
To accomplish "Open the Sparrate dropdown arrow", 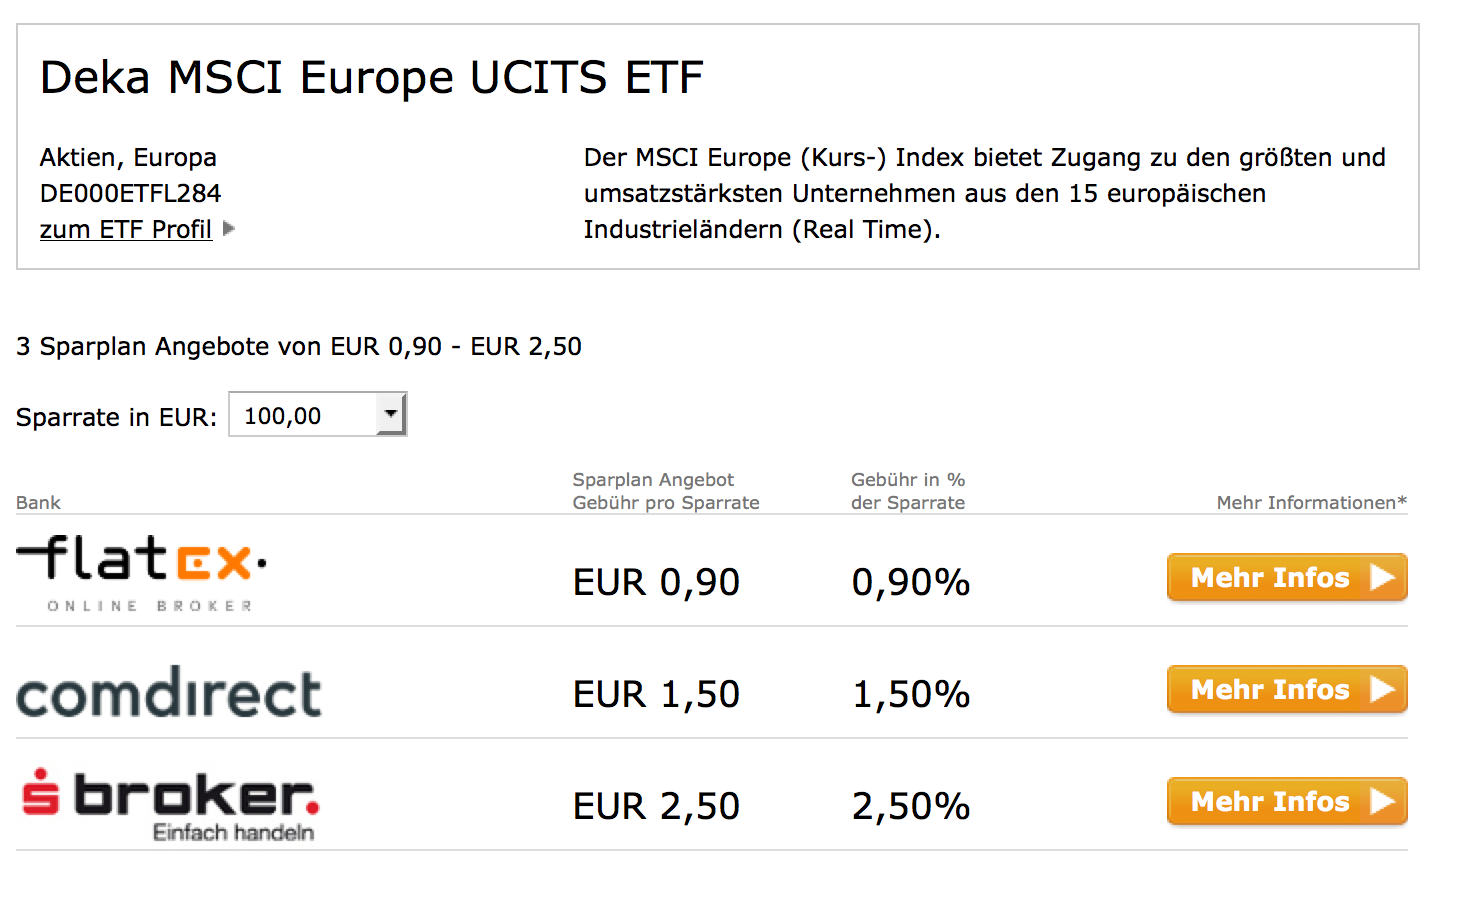I will click(x=391, y=414).
